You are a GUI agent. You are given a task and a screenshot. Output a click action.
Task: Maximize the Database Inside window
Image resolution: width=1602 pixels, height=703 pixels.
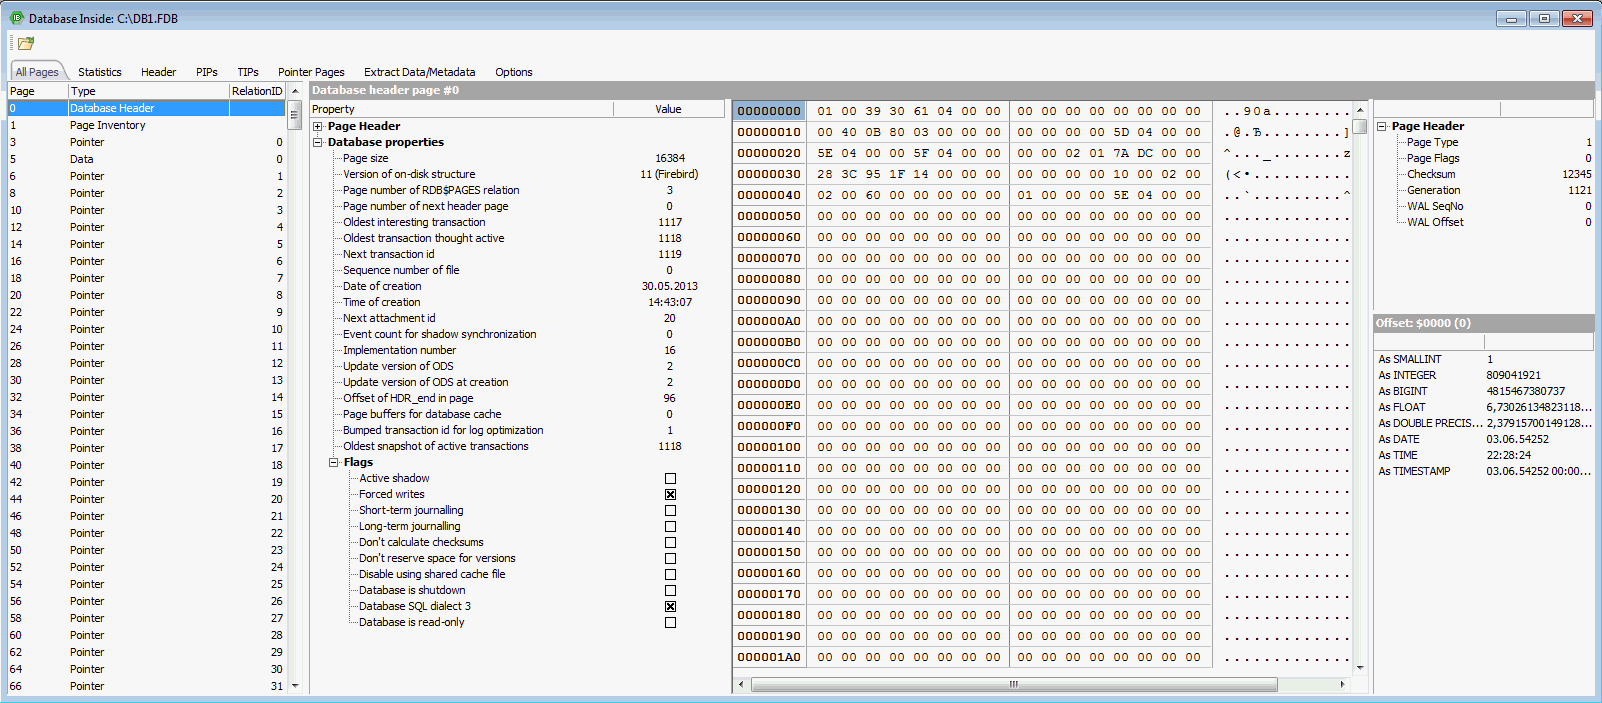click(x=1544, y=18)
